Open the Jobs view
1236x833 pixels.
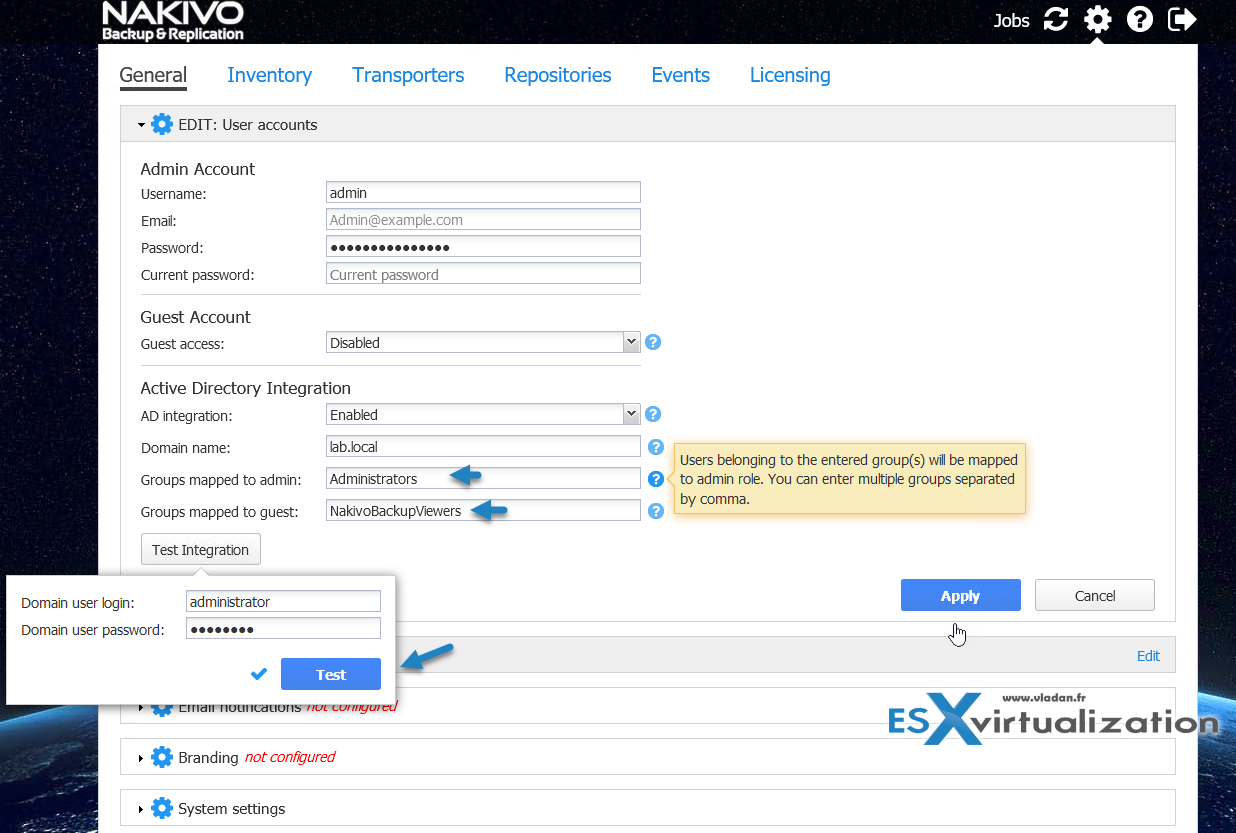pos(1011,20)
